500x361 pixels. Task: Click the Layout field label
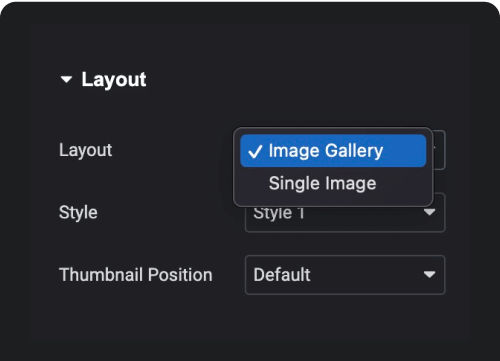[x=86, y=150]
